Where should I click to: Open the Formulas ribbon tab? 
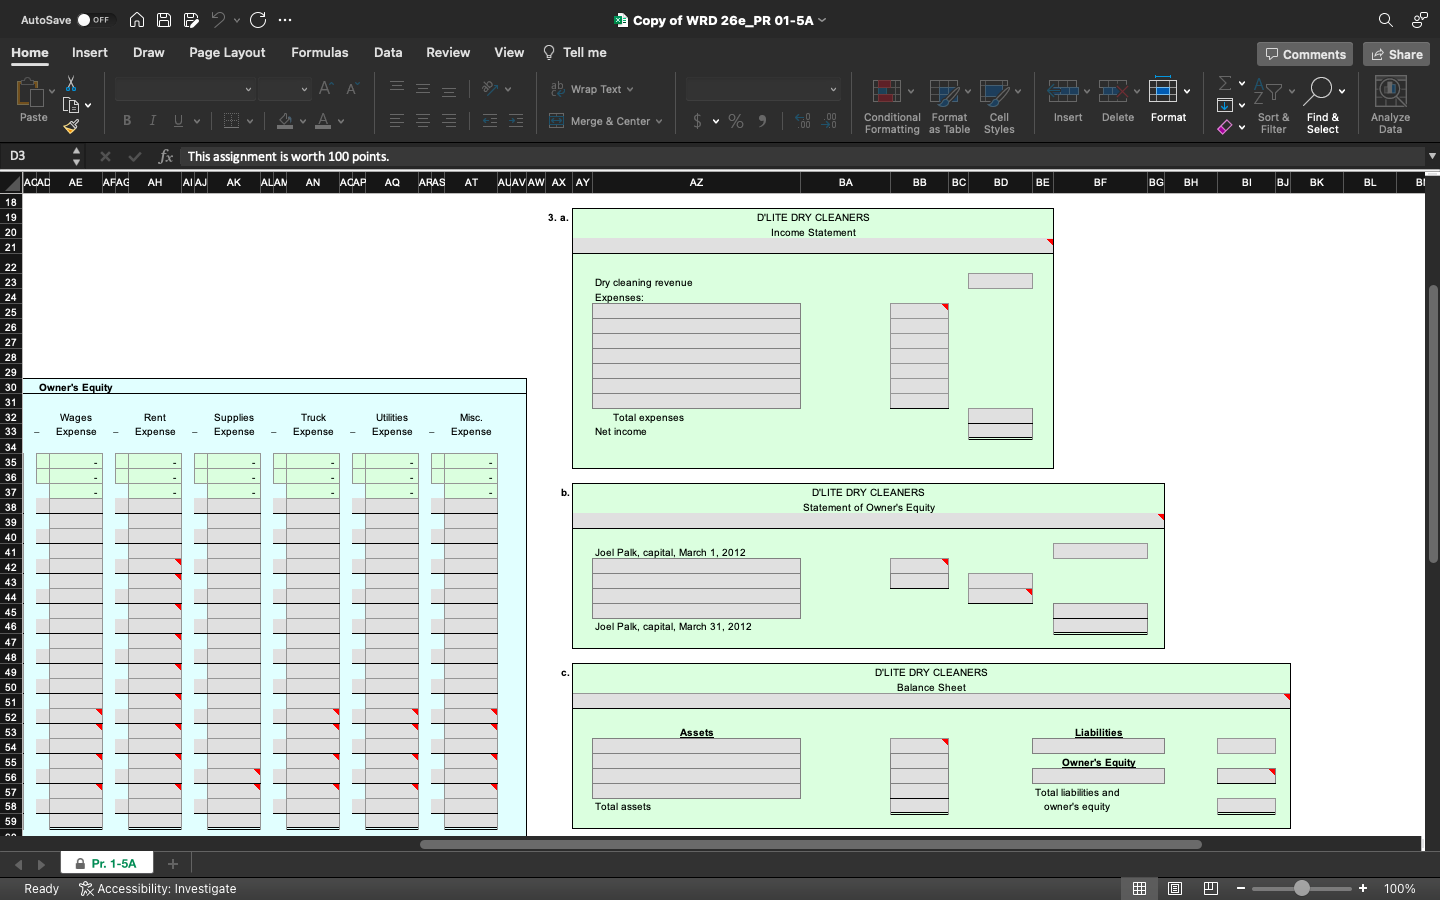(x=320, y=52)
